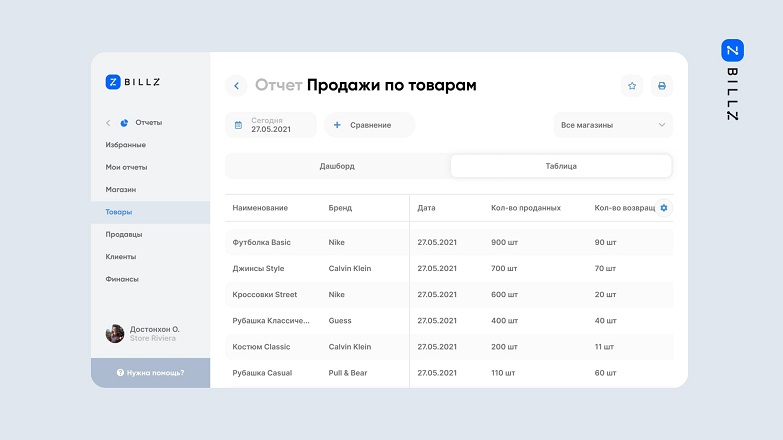Click the BILLZ logo in sidebar

pyautogui.click(x=133, y=82)
